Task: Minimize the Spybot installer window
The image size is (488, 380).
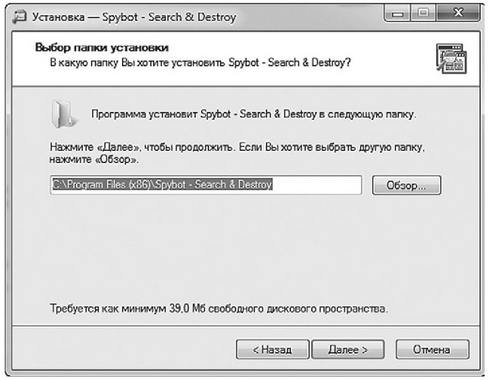Action: [x=397, y=13]
